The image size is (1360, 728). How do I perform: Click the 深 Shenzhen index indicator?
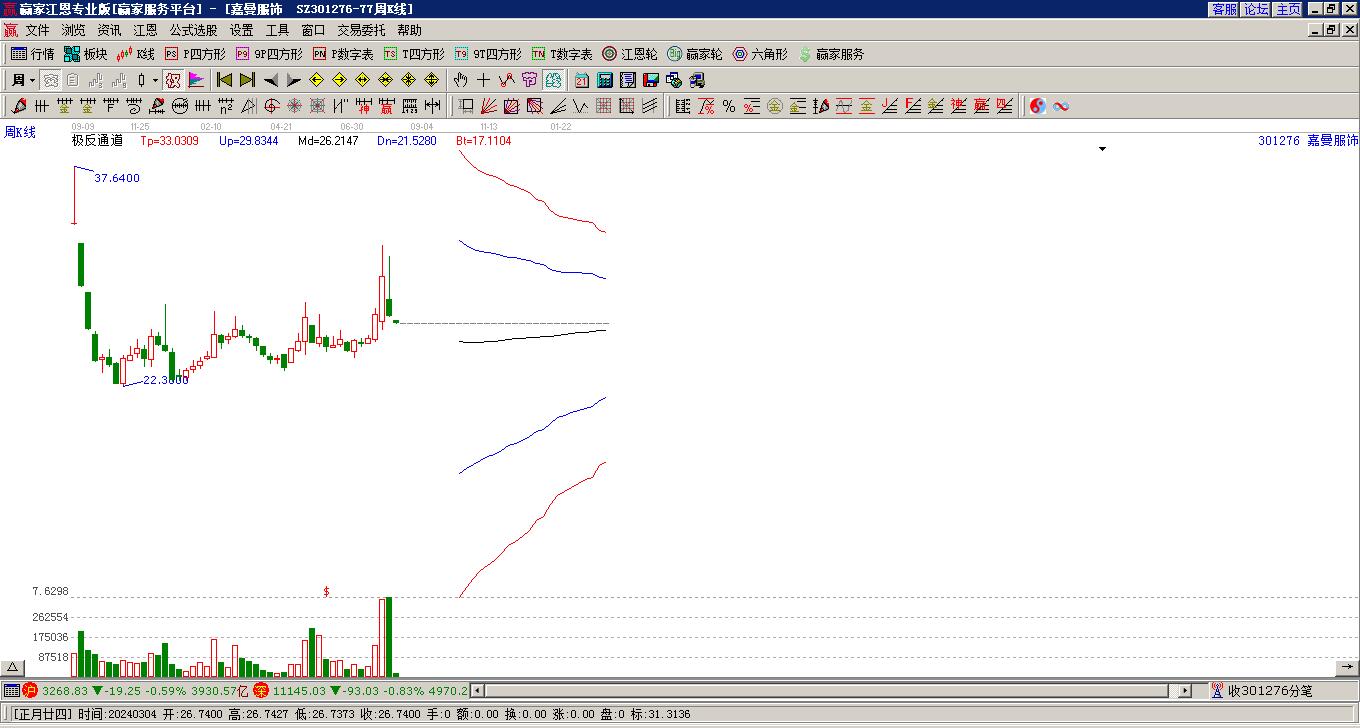pos(261,691)
